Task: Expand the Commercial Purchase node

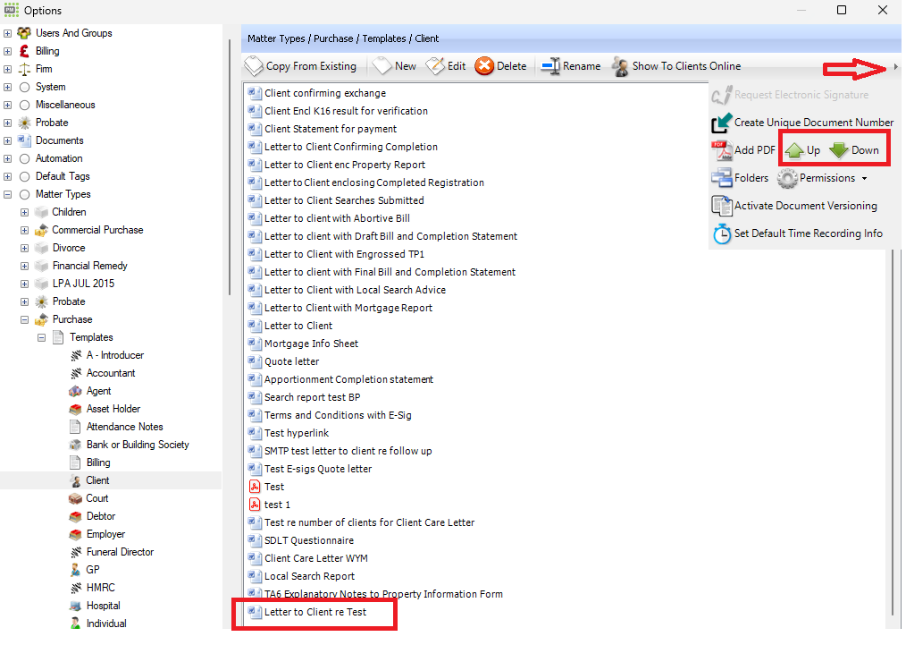Action: pos(24,230)
